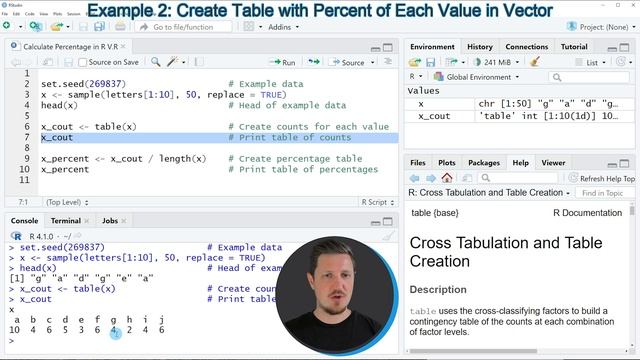Click the Source button
640x360 pixels.
[348, 62]
